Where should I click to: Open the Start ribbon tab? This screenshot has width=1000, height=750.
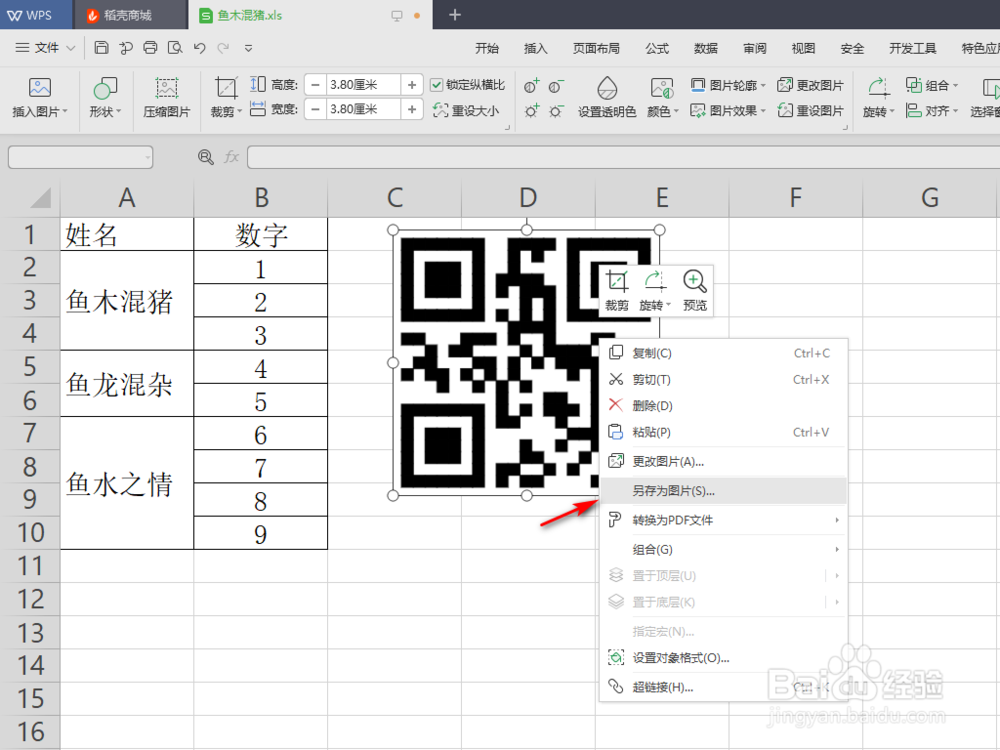tap(487, 48)
